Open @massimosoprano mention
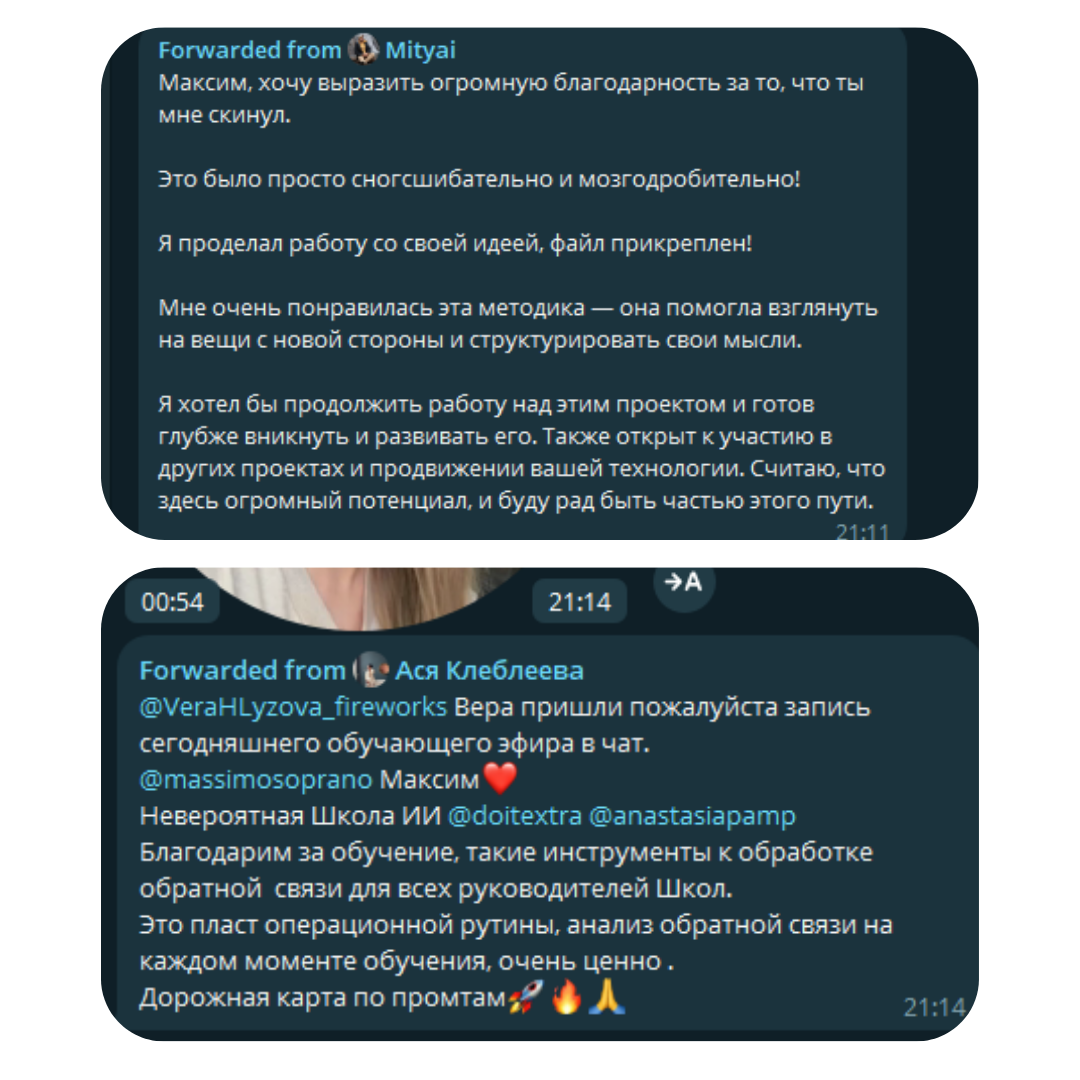Screen dimensions: 1080x1080 point(256,780)
